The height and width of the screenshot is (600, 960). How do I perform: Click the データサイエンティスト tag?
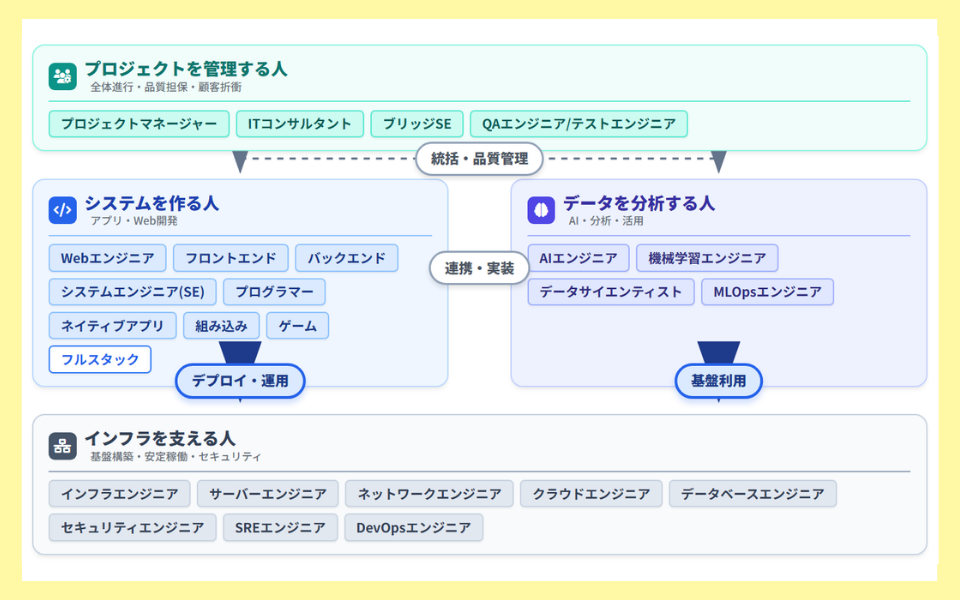point(611,292)
